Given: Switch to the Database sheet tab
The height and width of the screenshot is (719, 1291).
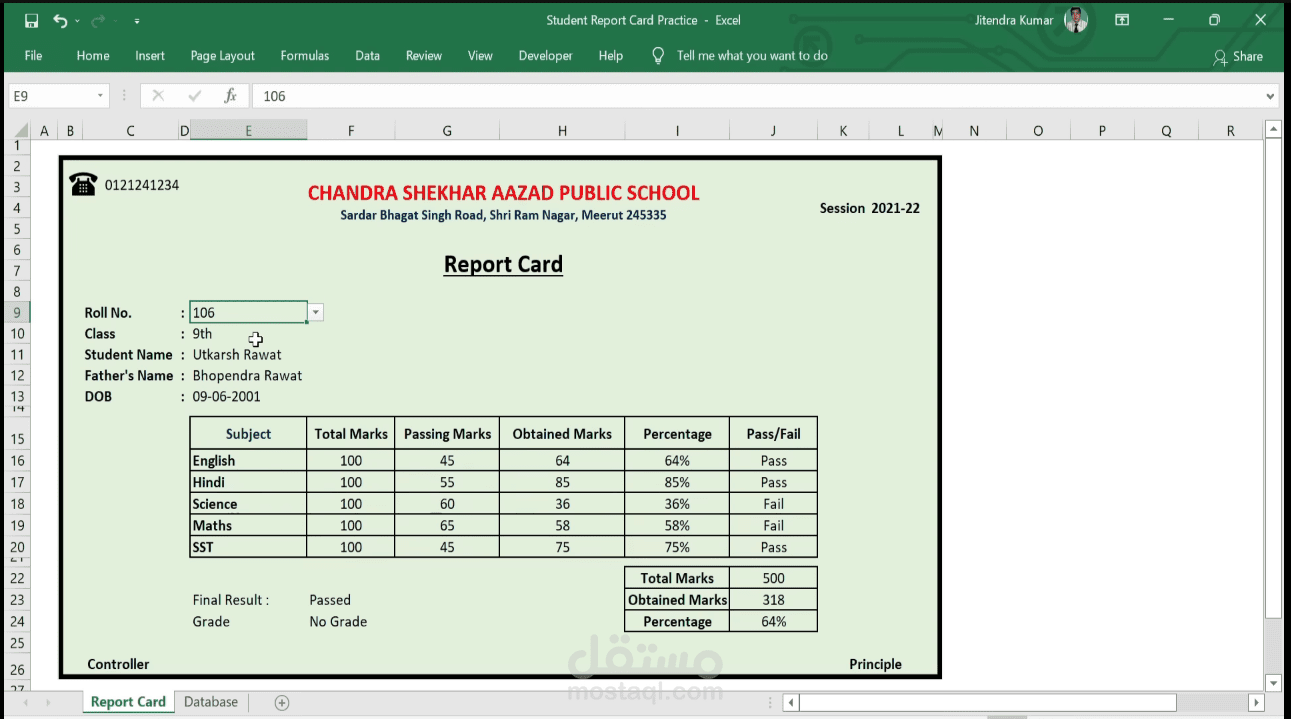Looking at the screenshot, I should click(x=211, y=702).
